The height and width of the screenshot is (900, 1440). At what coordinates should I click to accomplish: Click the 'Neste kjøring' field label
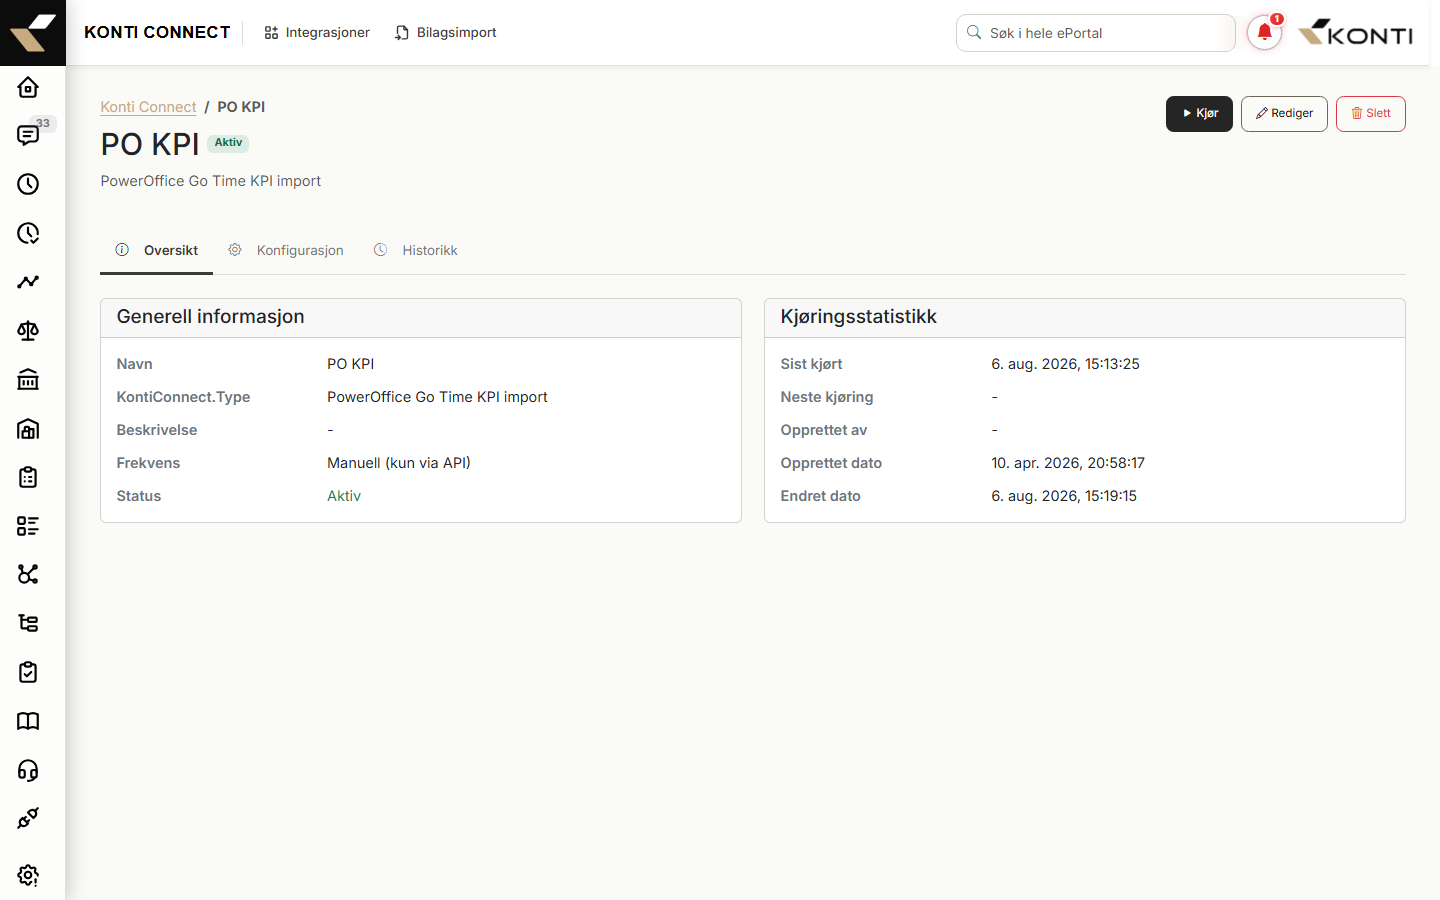pyautogui.click(x=827, y=397)
